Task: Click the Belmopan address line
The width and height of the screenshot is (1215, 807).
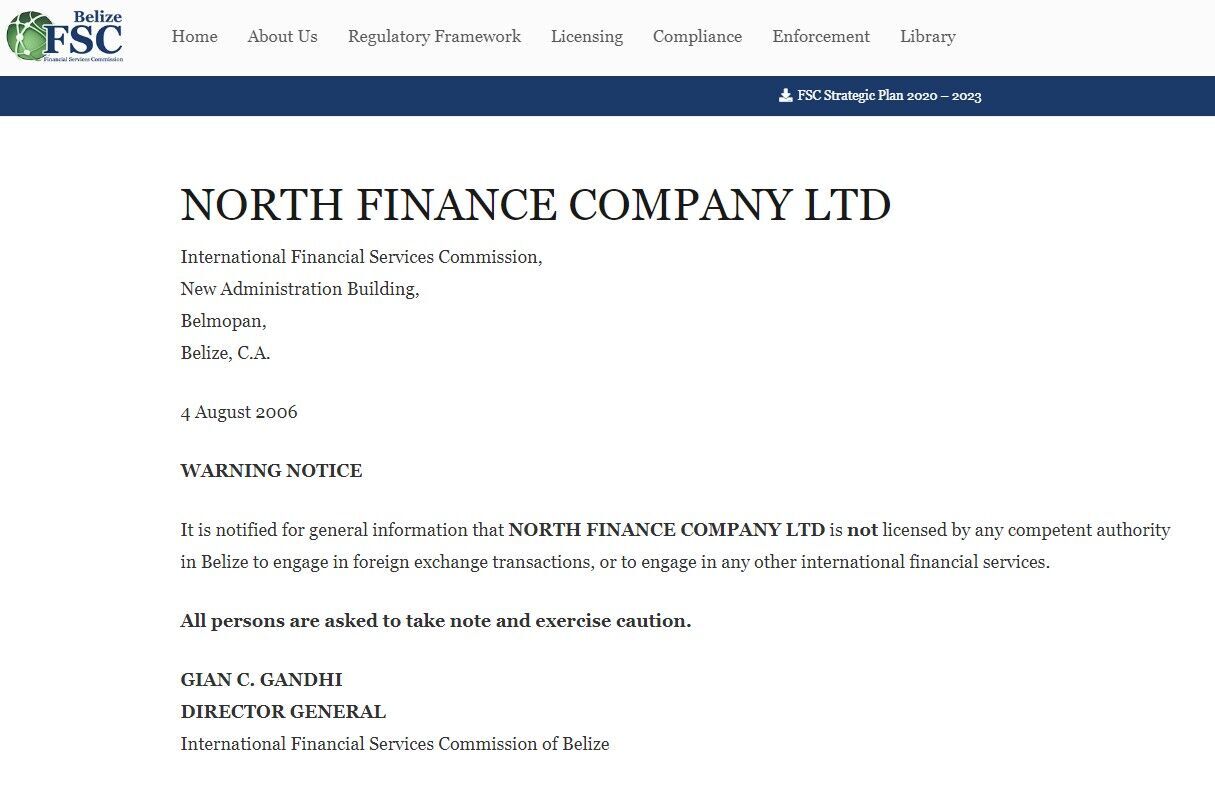Action: 224,322
